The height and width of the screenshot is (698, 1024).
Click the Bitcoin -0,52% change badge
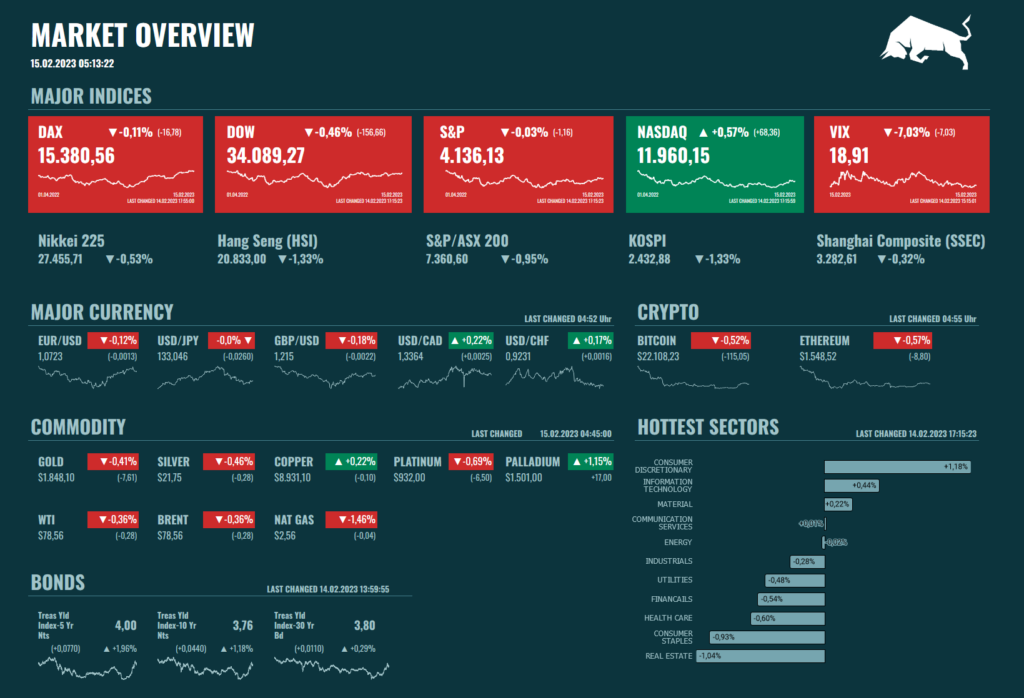tap(721, 340)
